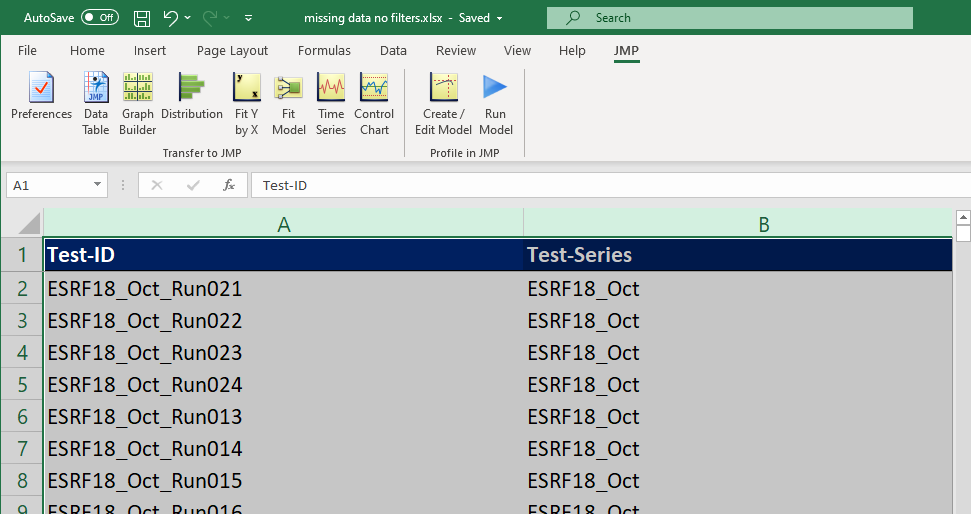
Task: Open Undo history dropdown arrow
Action: tap(189, 18)
